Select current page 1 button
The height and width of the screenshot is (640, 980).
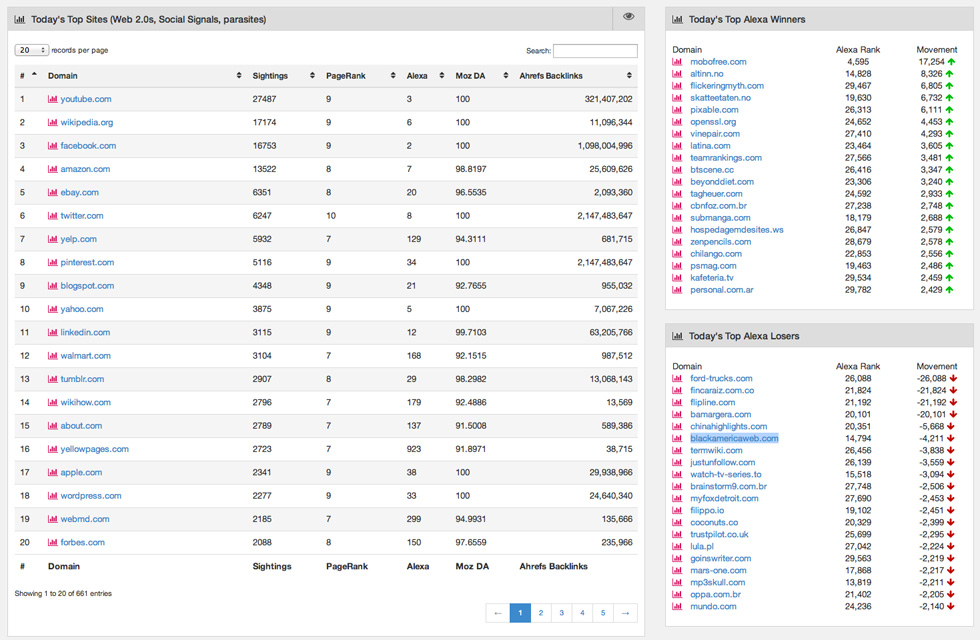[520, 613]
